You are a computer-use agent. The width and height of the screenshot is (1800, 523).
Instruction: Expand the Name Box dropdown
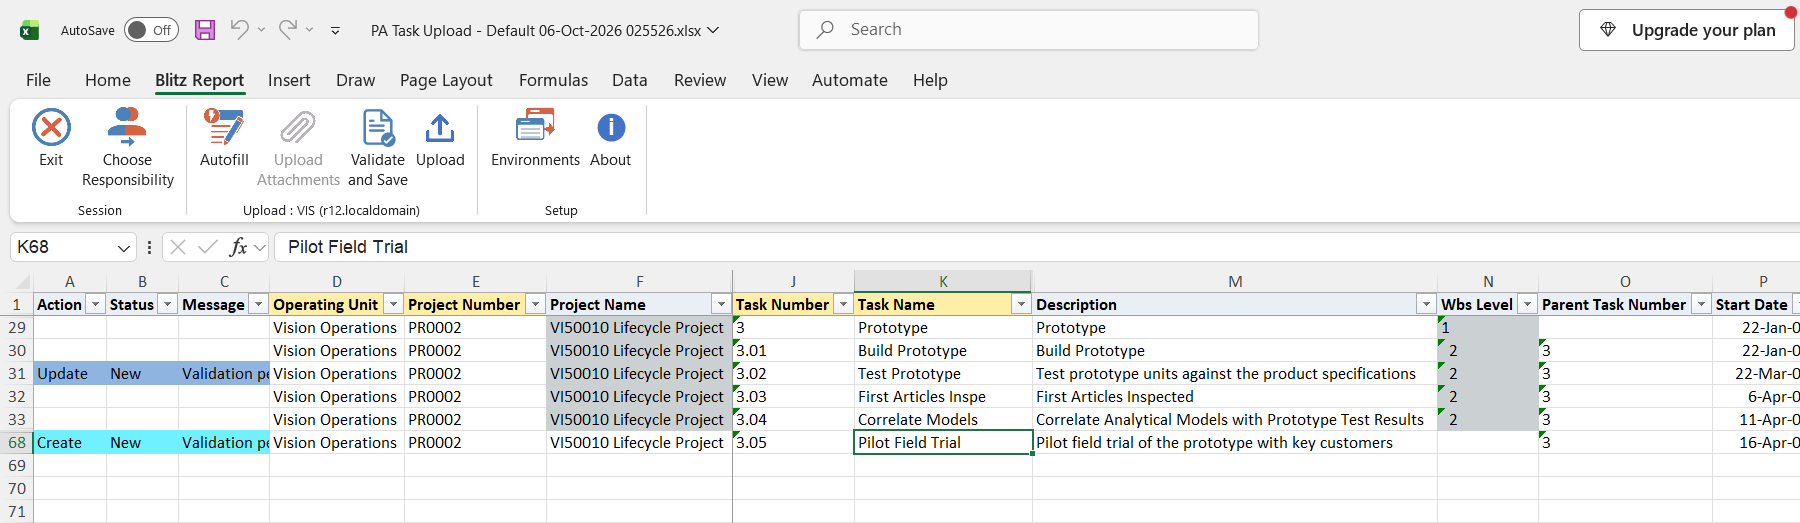124,248
